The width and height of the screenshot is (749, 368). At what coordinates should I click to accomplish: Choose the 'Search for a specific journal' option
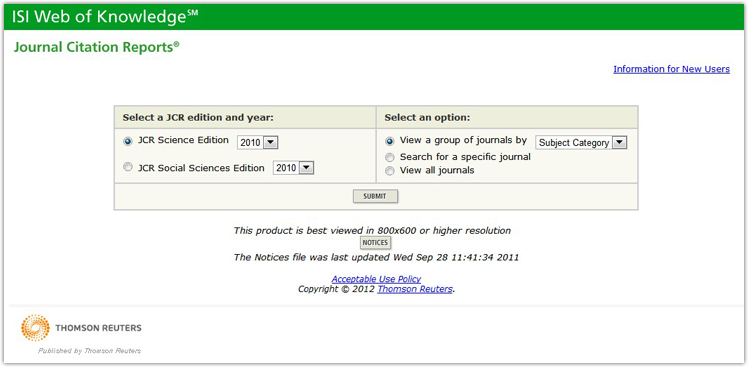tap(390, 157)
